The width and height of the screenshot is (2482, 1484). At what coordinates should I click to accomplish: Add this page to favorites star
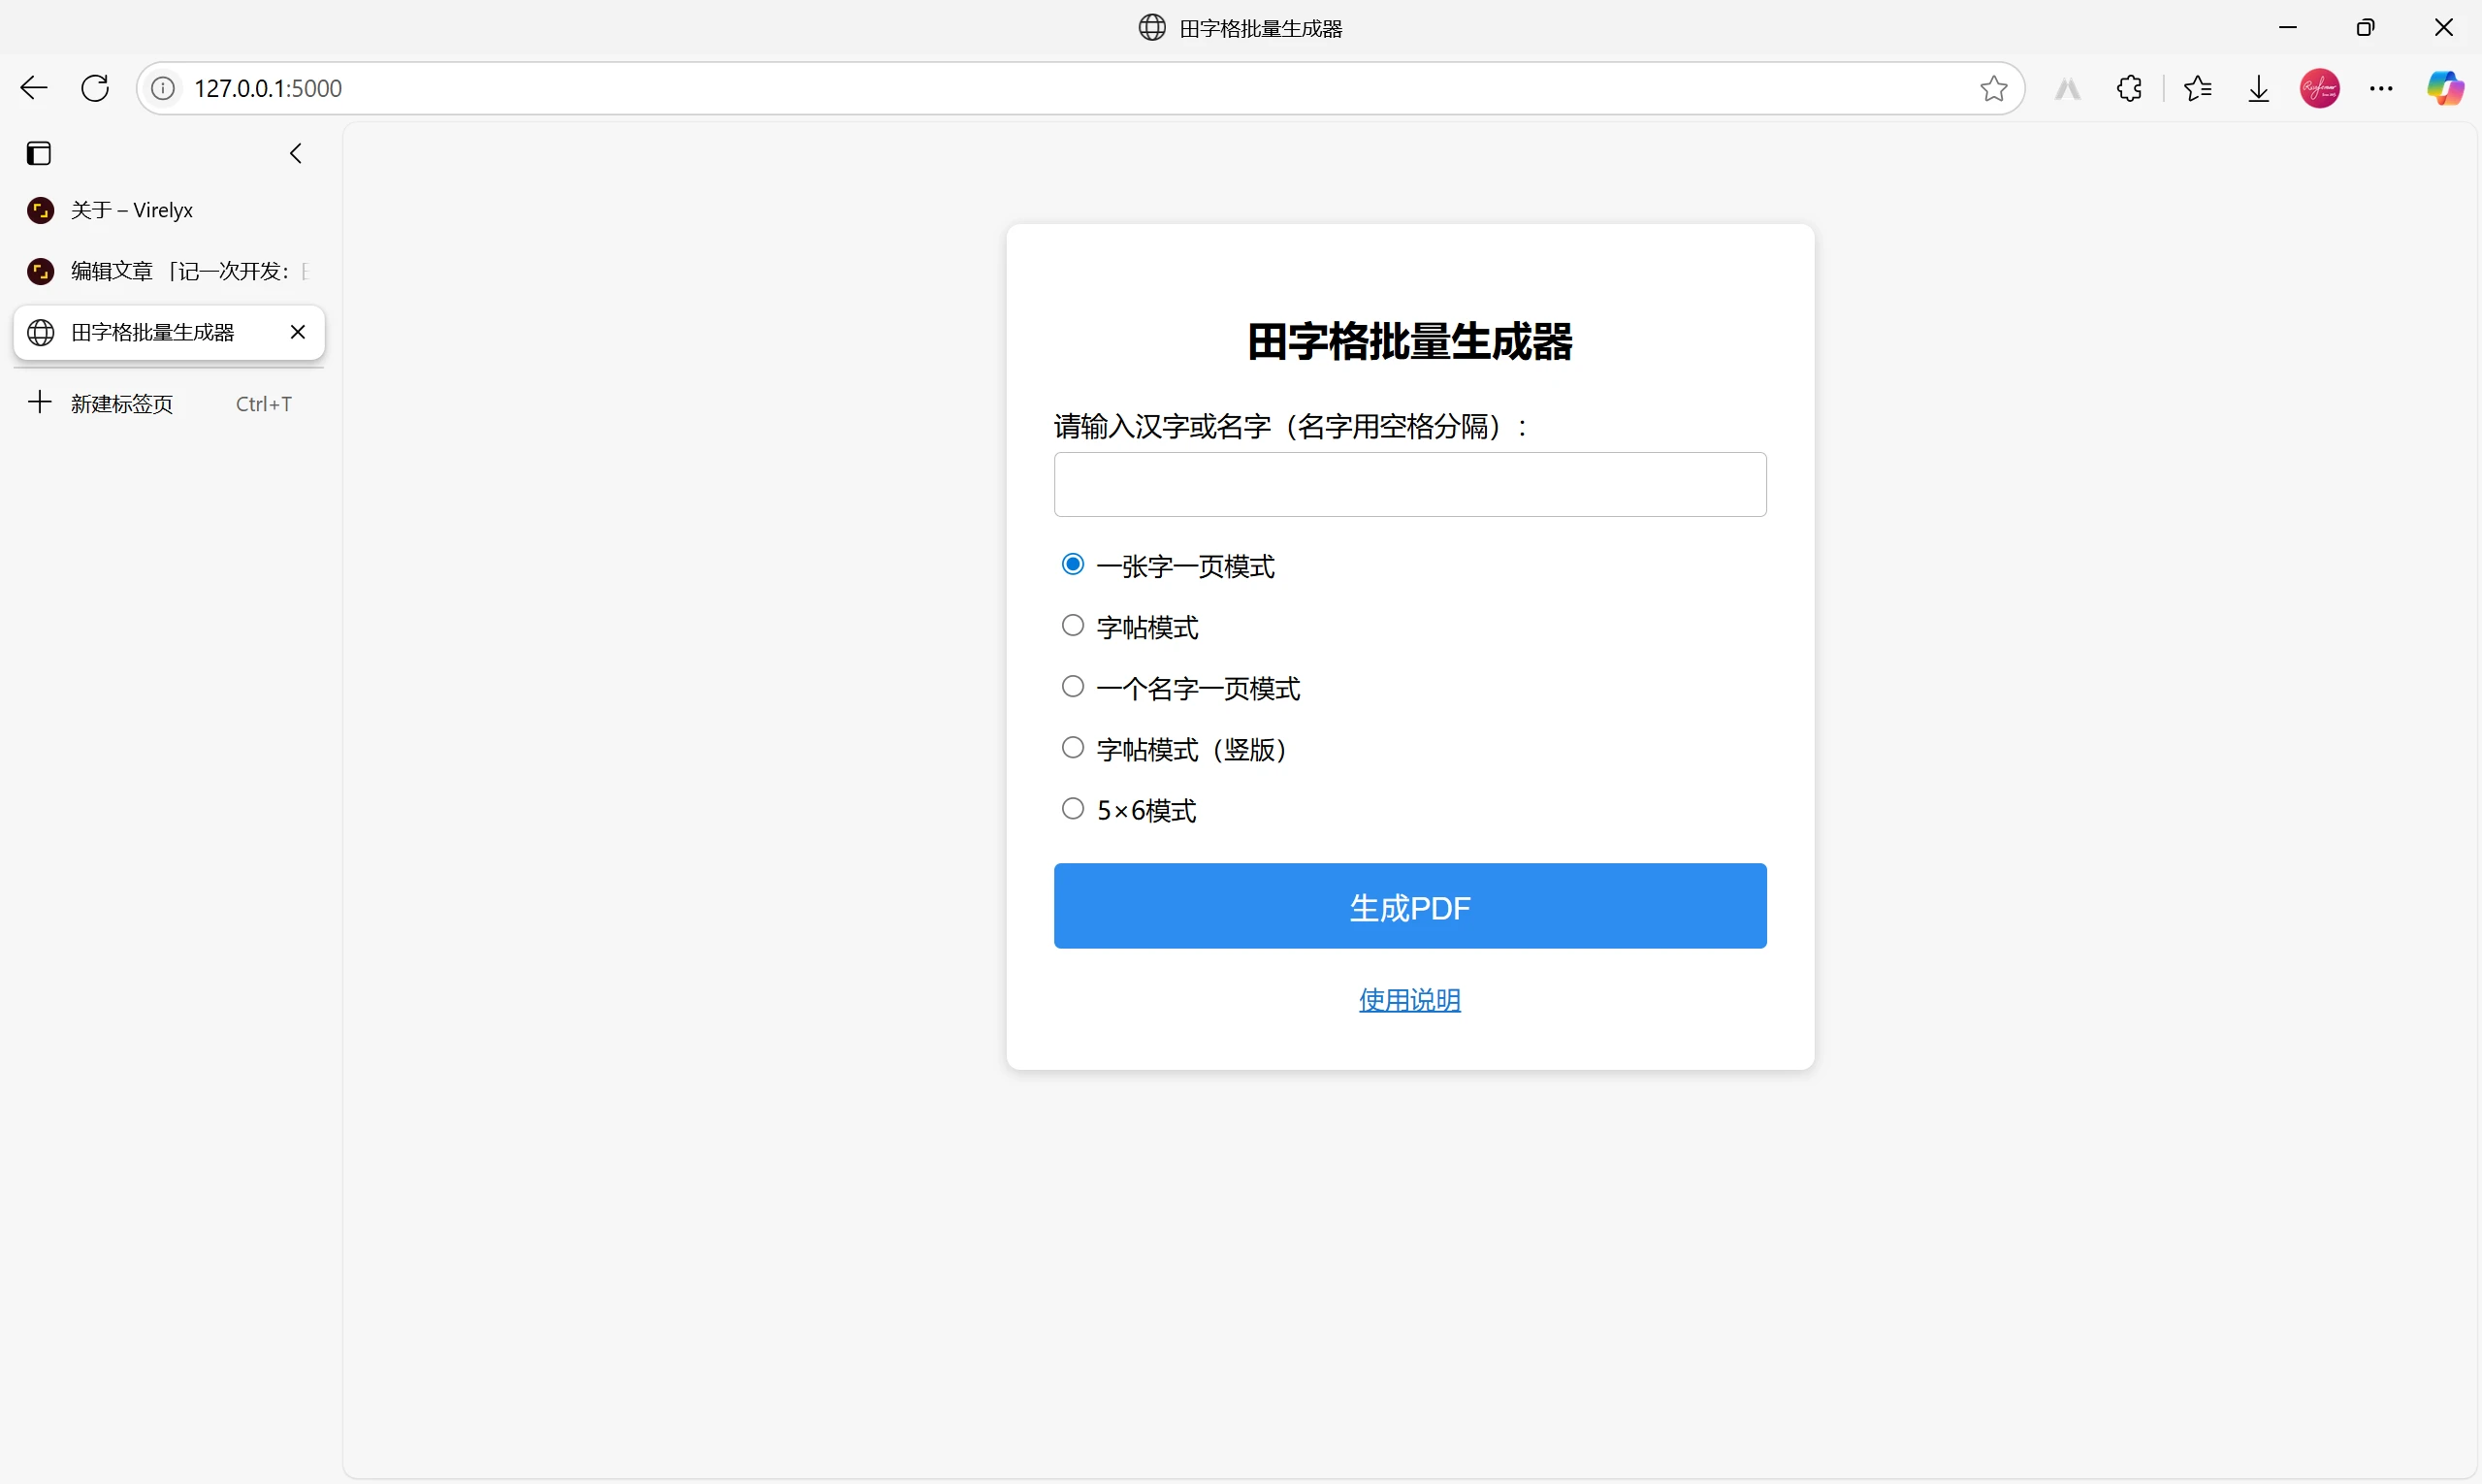(x=1993, y=88)
